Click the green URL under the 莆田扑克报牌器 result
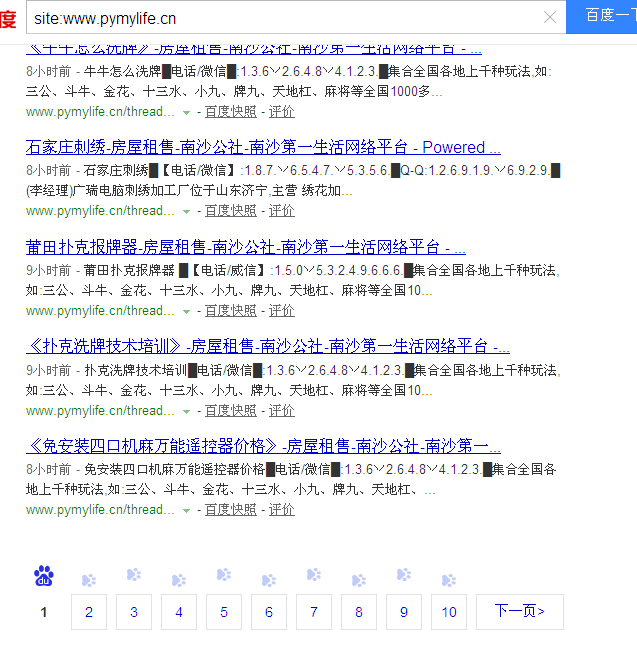Image resolution: width=637 pixels, height=655 pixels. pos(100,310)
